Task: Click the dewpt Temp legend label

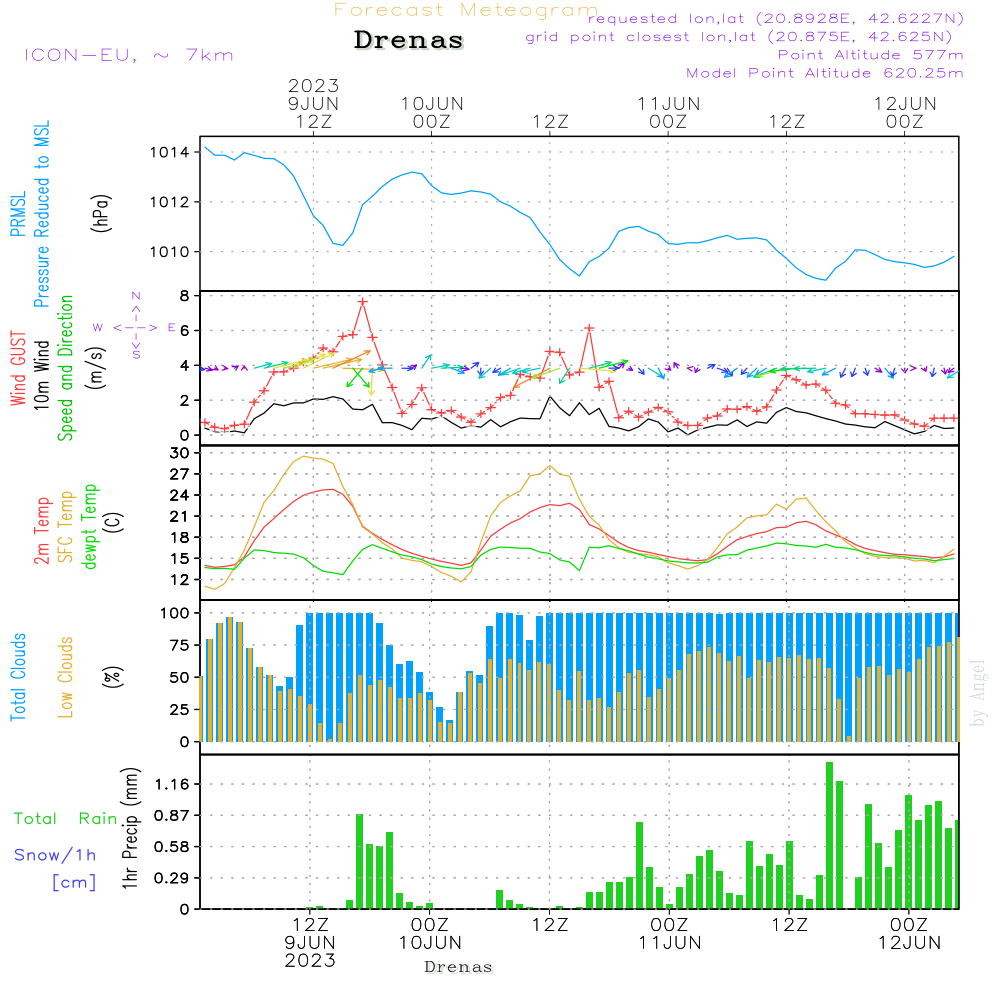Action: (90, 526)
